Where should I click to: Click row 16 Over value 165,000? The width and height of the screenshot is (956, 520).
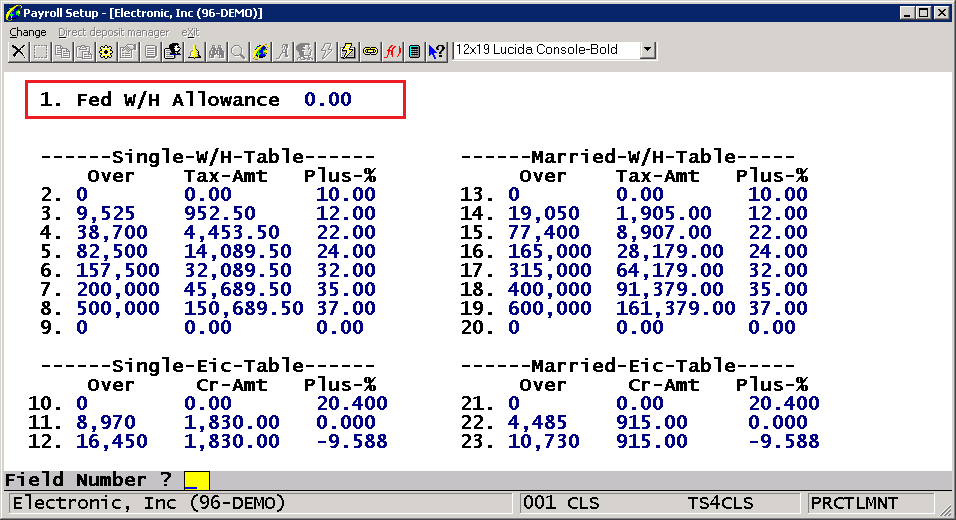coord(549,251)
